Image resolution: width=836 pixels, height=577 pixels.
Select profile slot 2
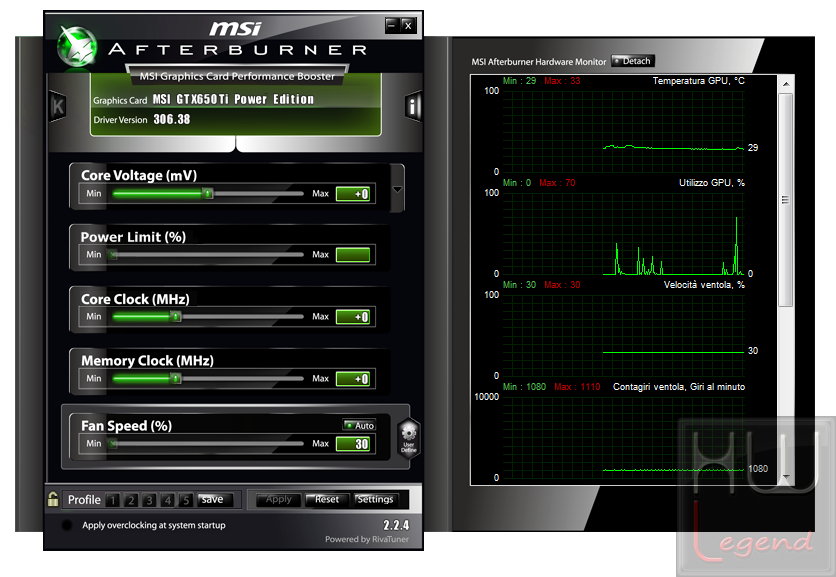click(131, 500)
